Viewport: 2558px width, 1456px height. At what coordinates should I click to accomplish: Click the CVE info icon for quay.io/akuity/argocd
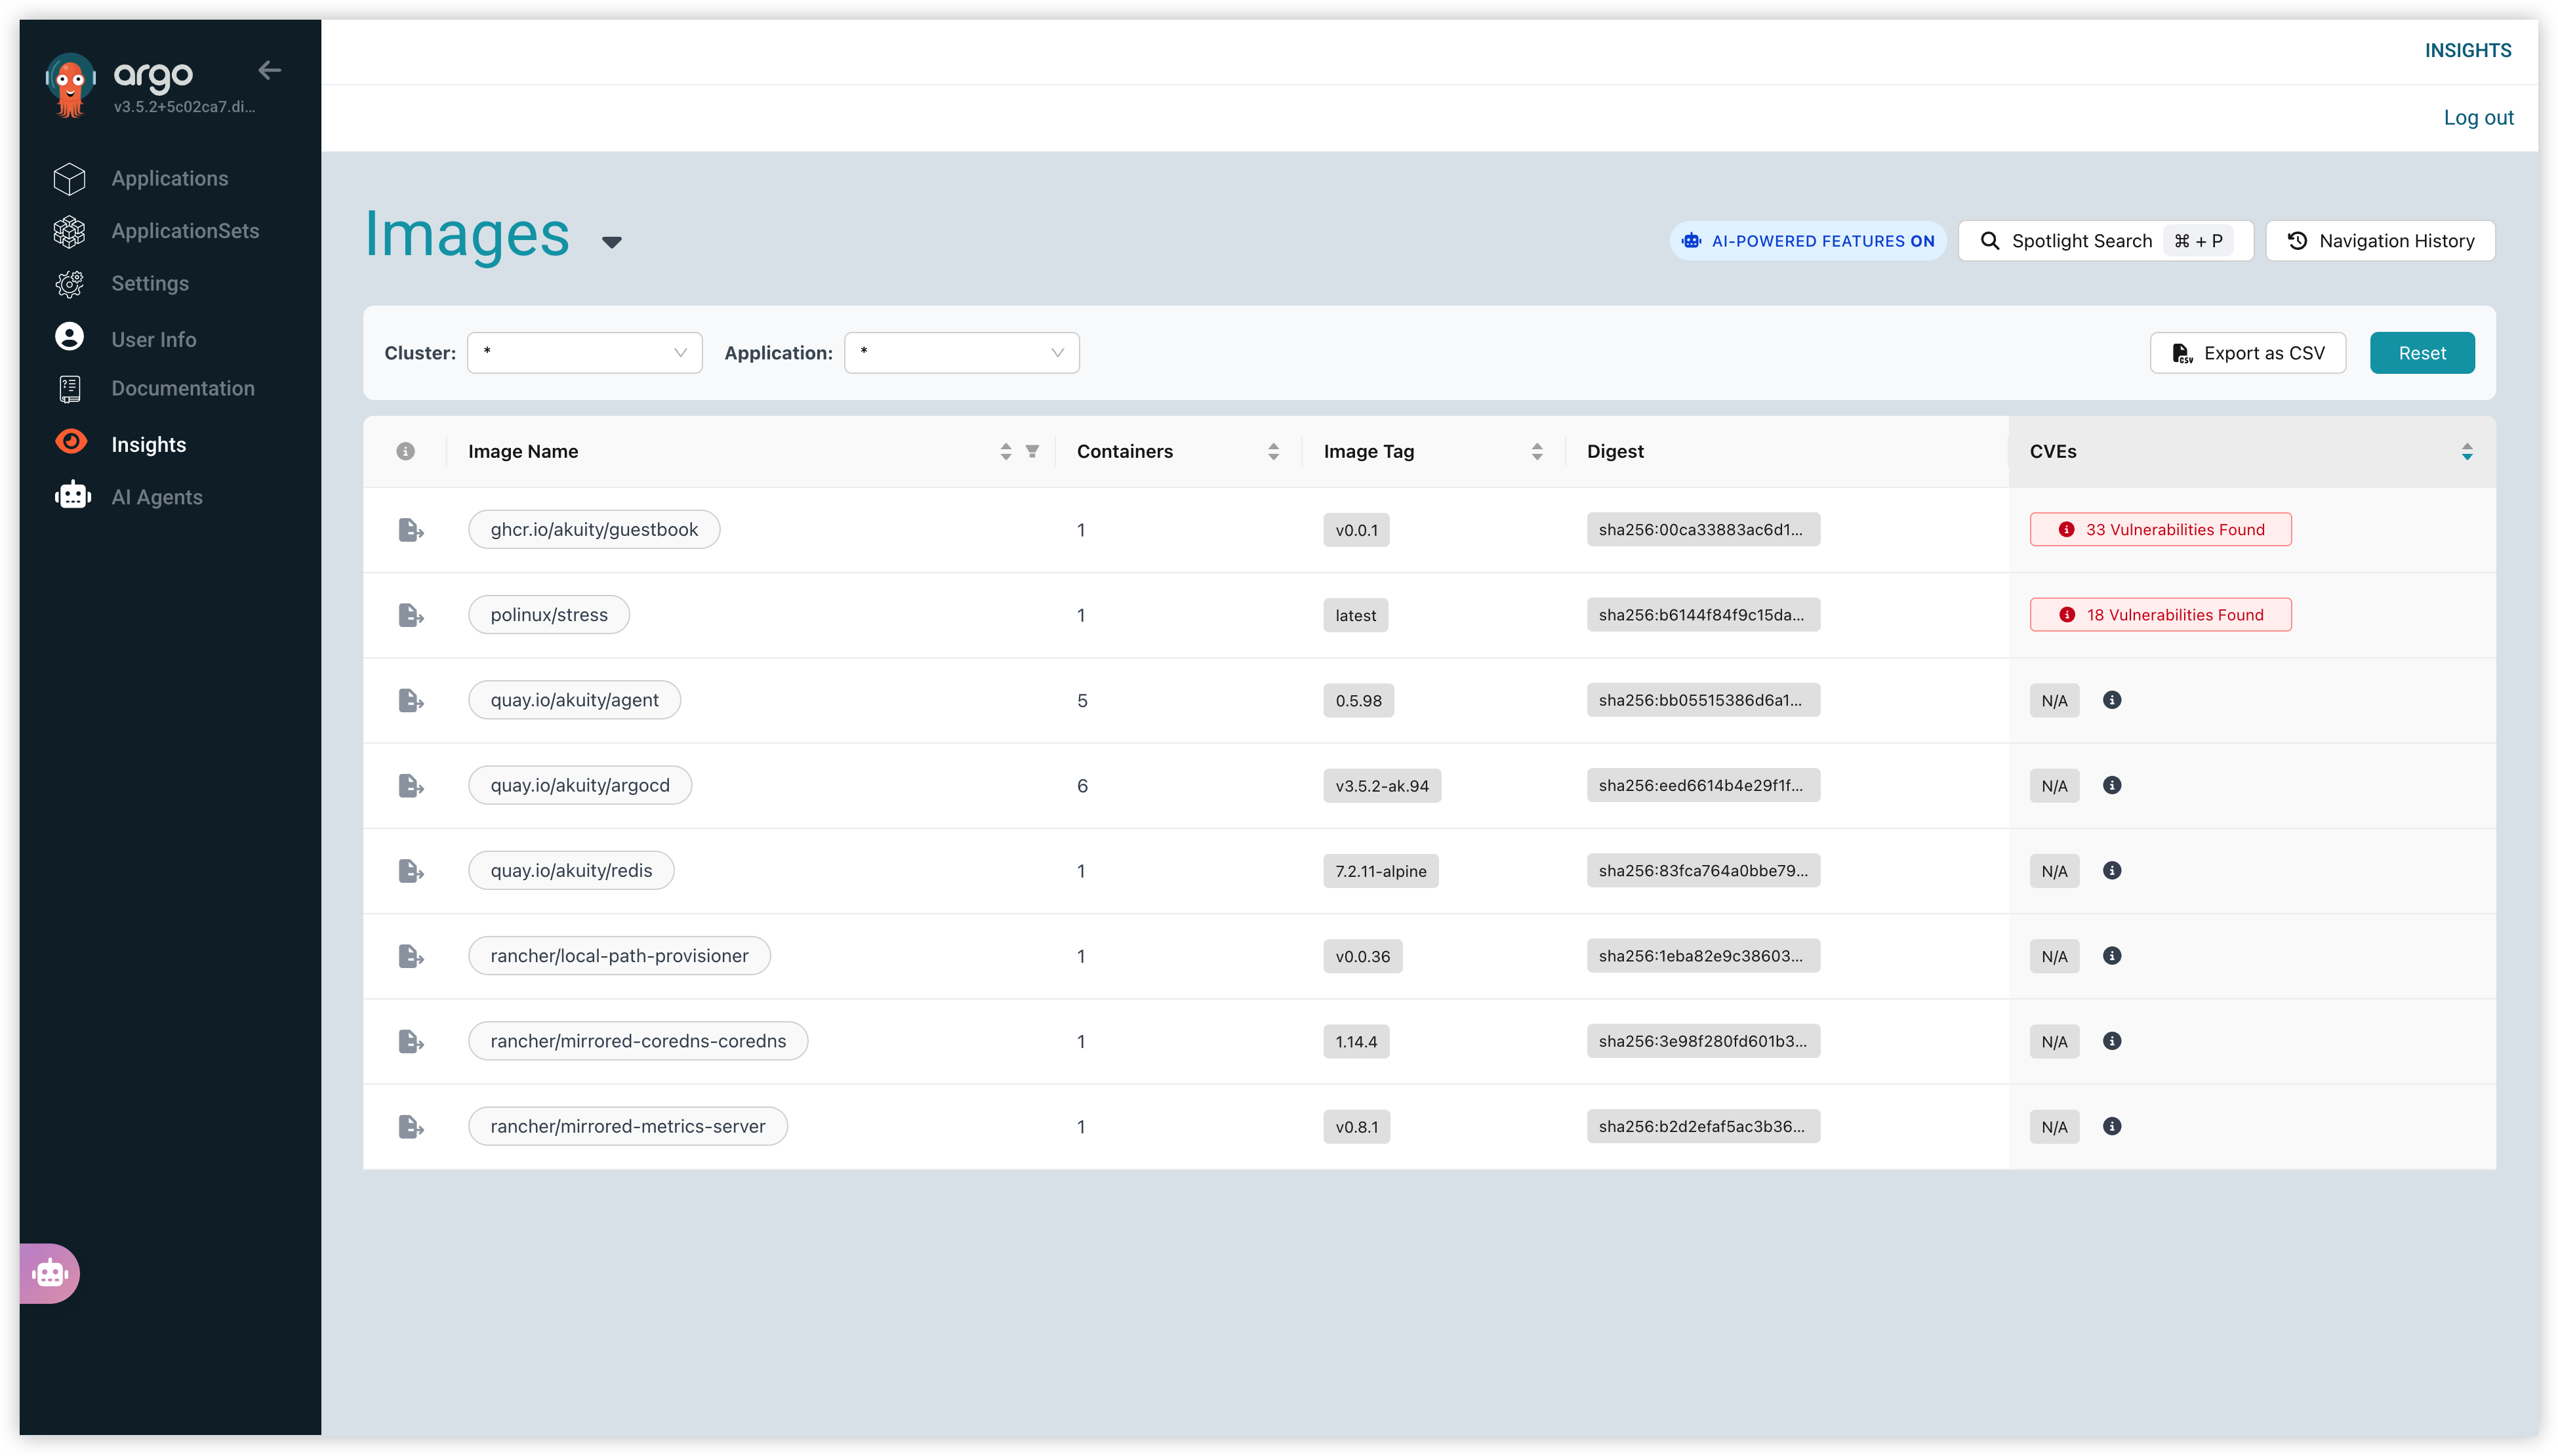2111,785
